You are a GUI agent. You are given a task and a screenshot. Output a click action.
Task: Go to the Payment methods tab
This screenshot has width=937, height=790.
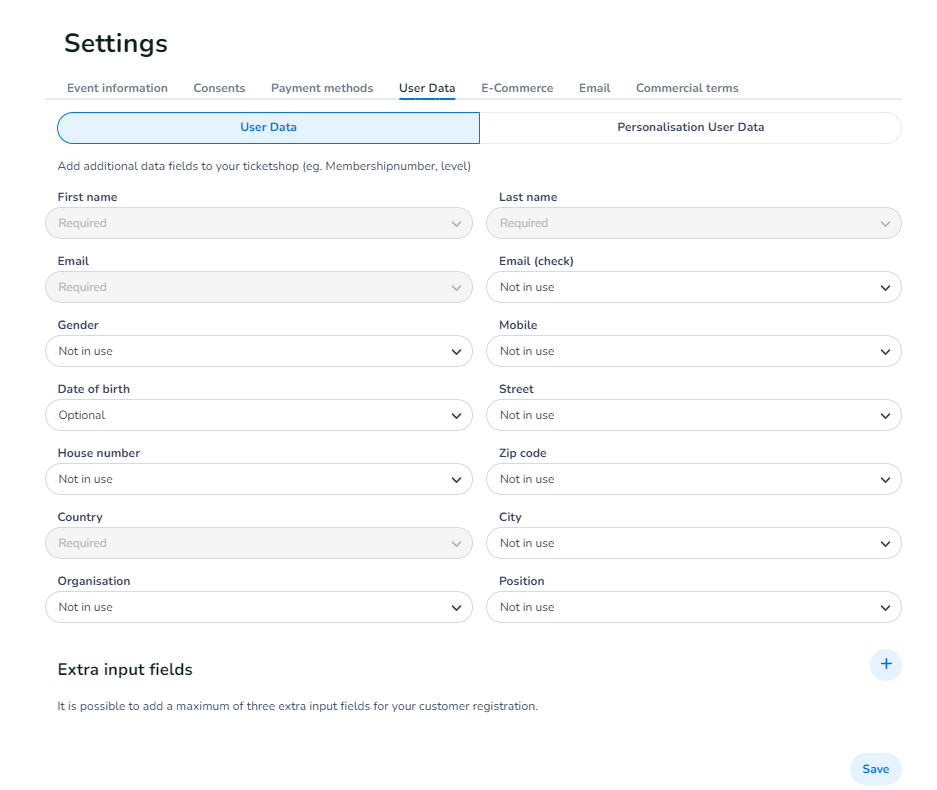(x=322, y=88)
